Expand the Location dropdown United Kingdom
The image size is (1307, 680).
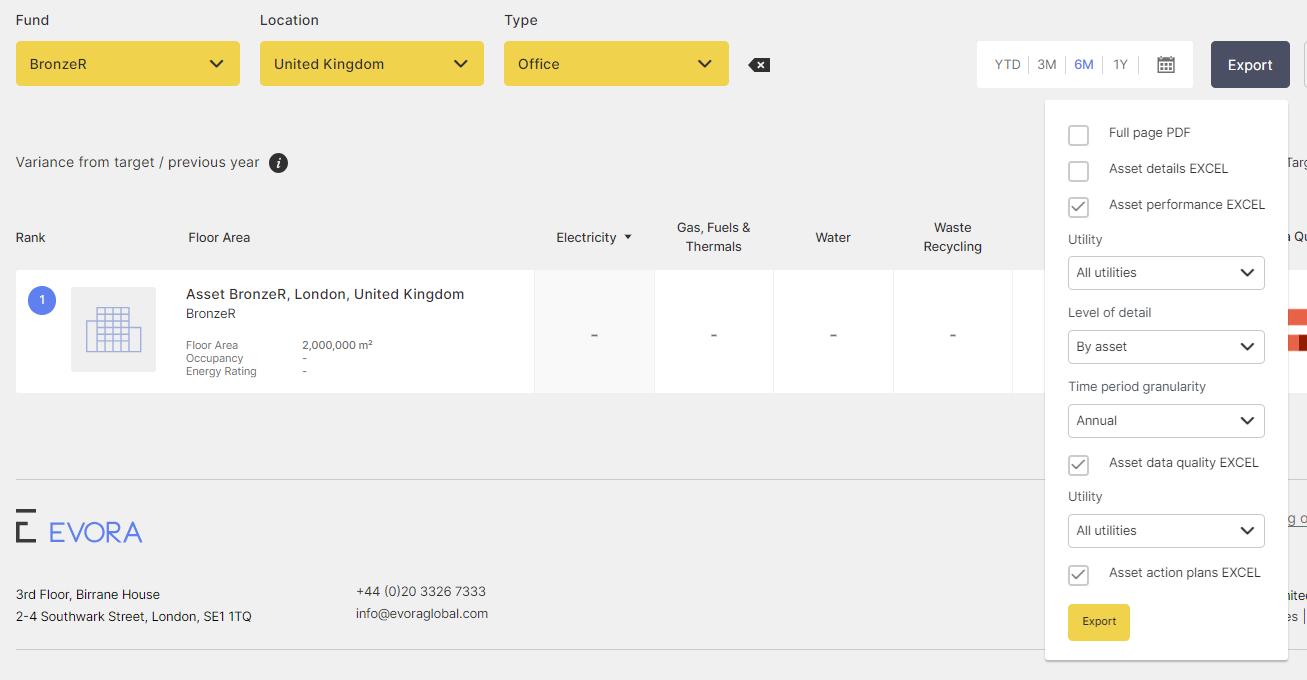point(372,64)
